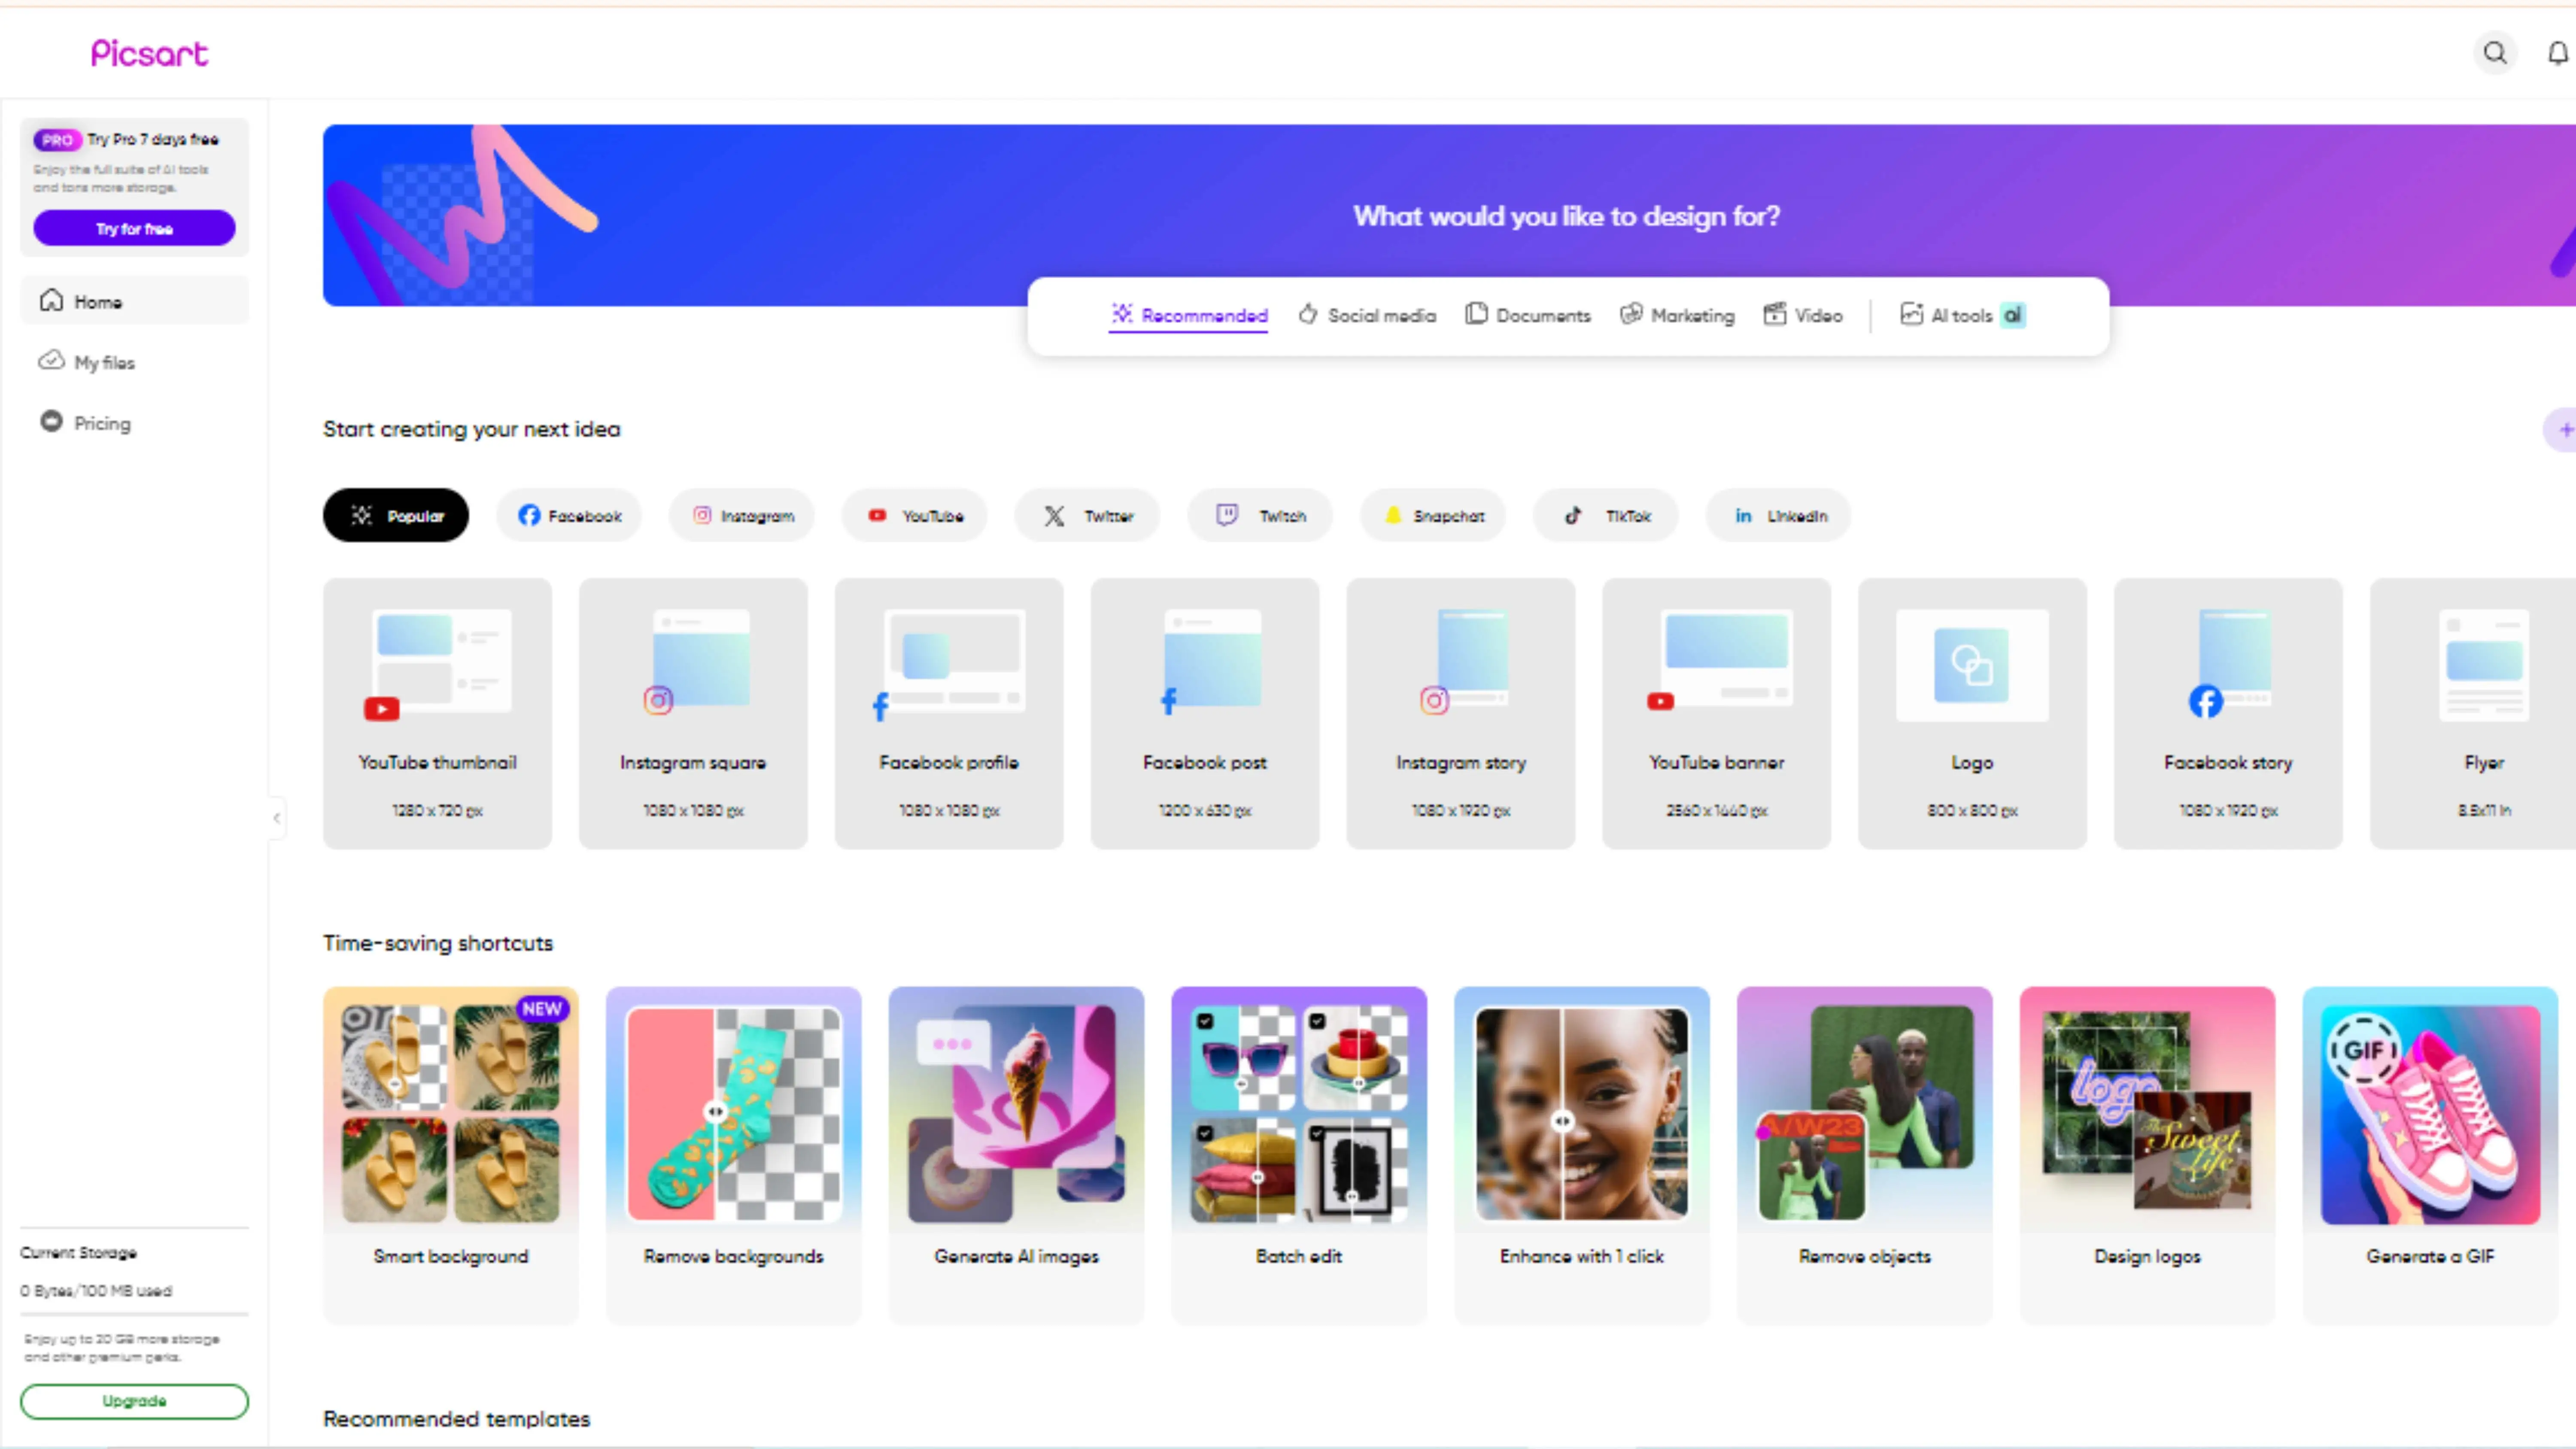Select the TikTok filter chip
Viewport: 2576px width, 1449px height.
[x=1606, y=516]
